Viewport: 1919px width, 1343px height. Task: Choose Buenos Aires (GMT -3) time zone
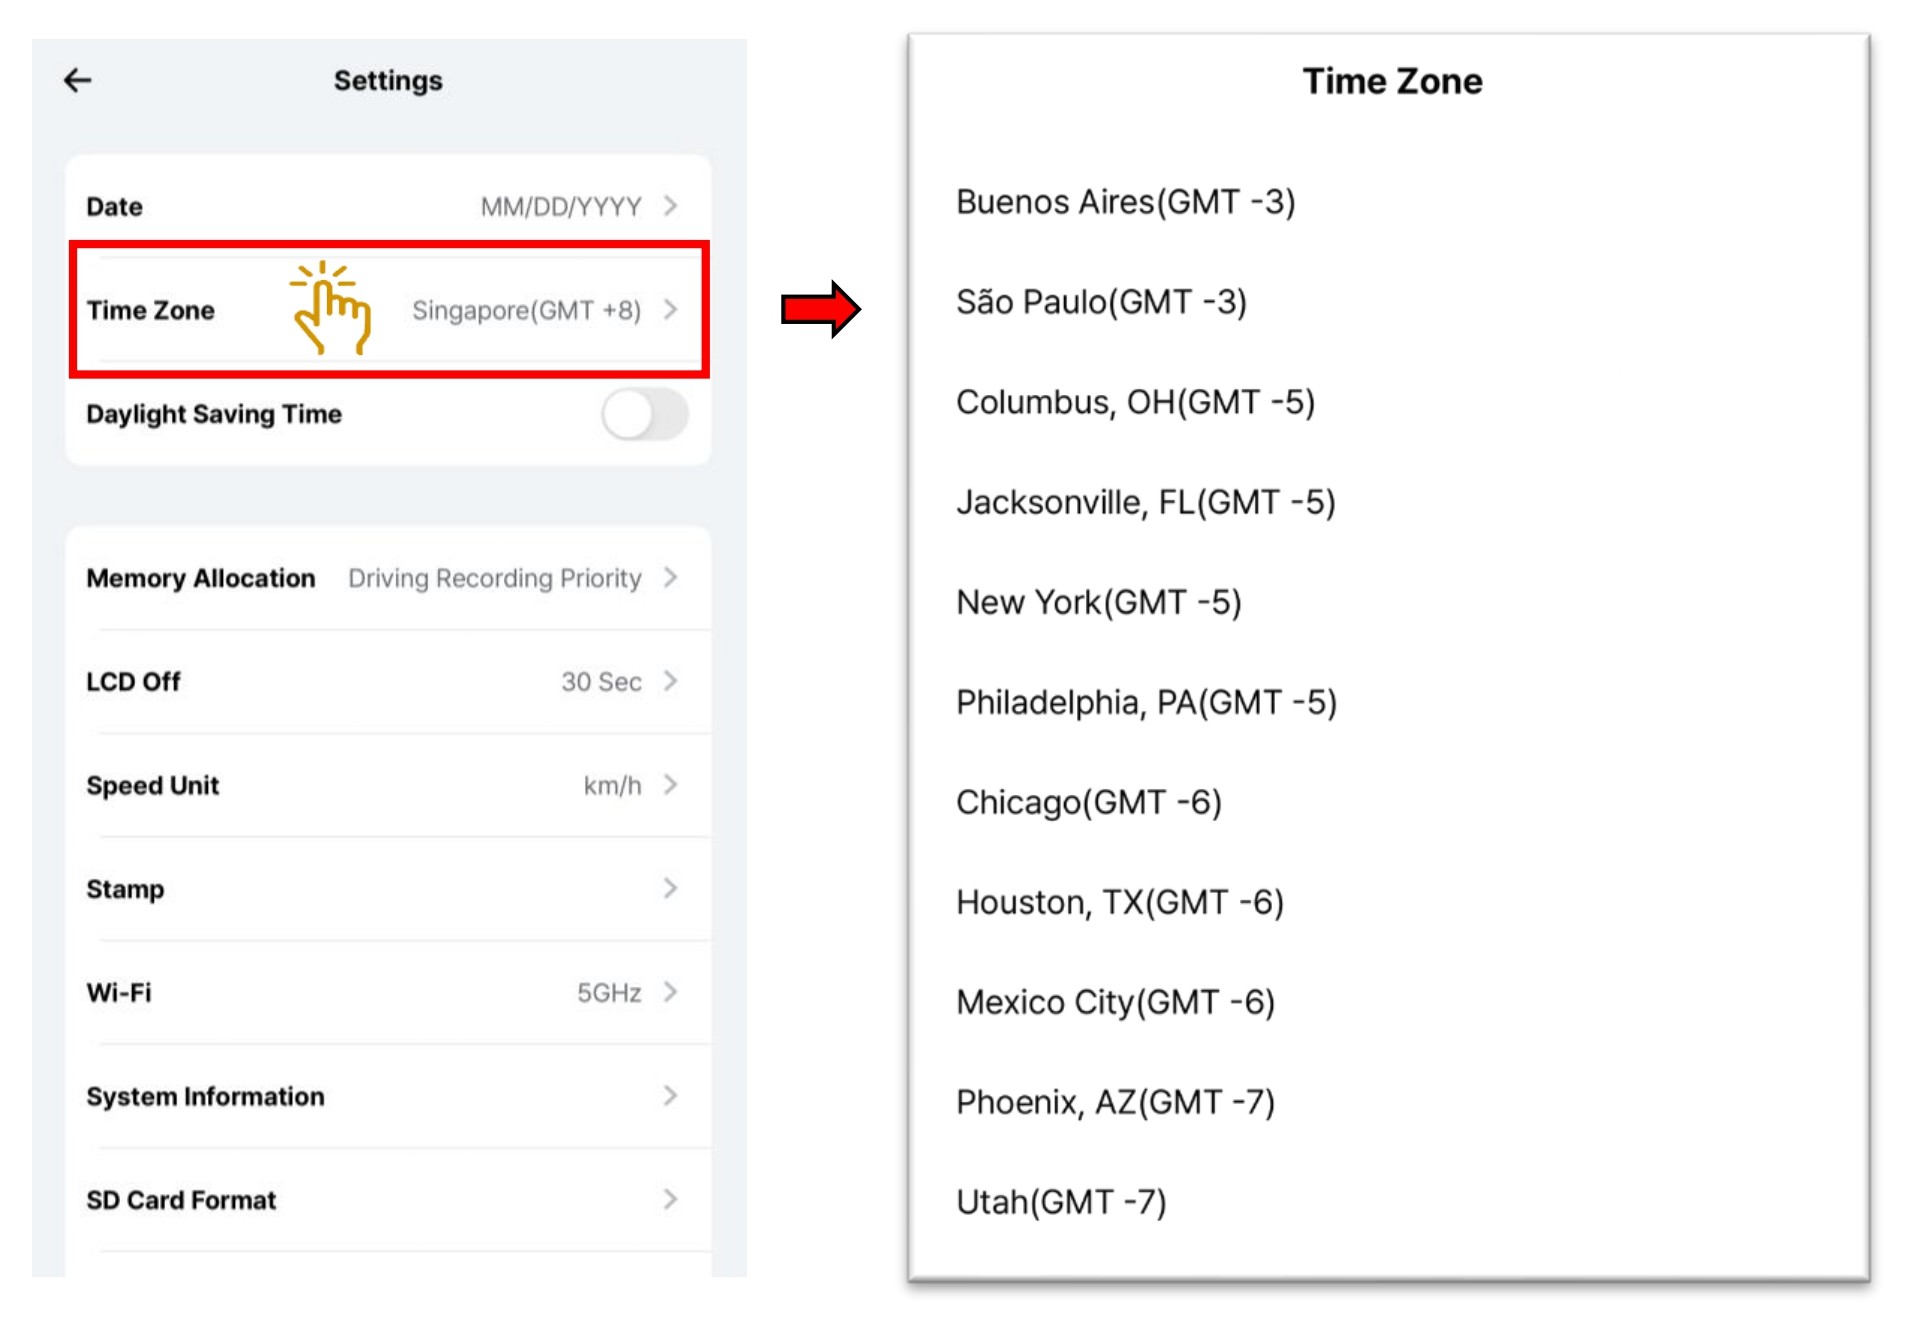(1125, 202)
